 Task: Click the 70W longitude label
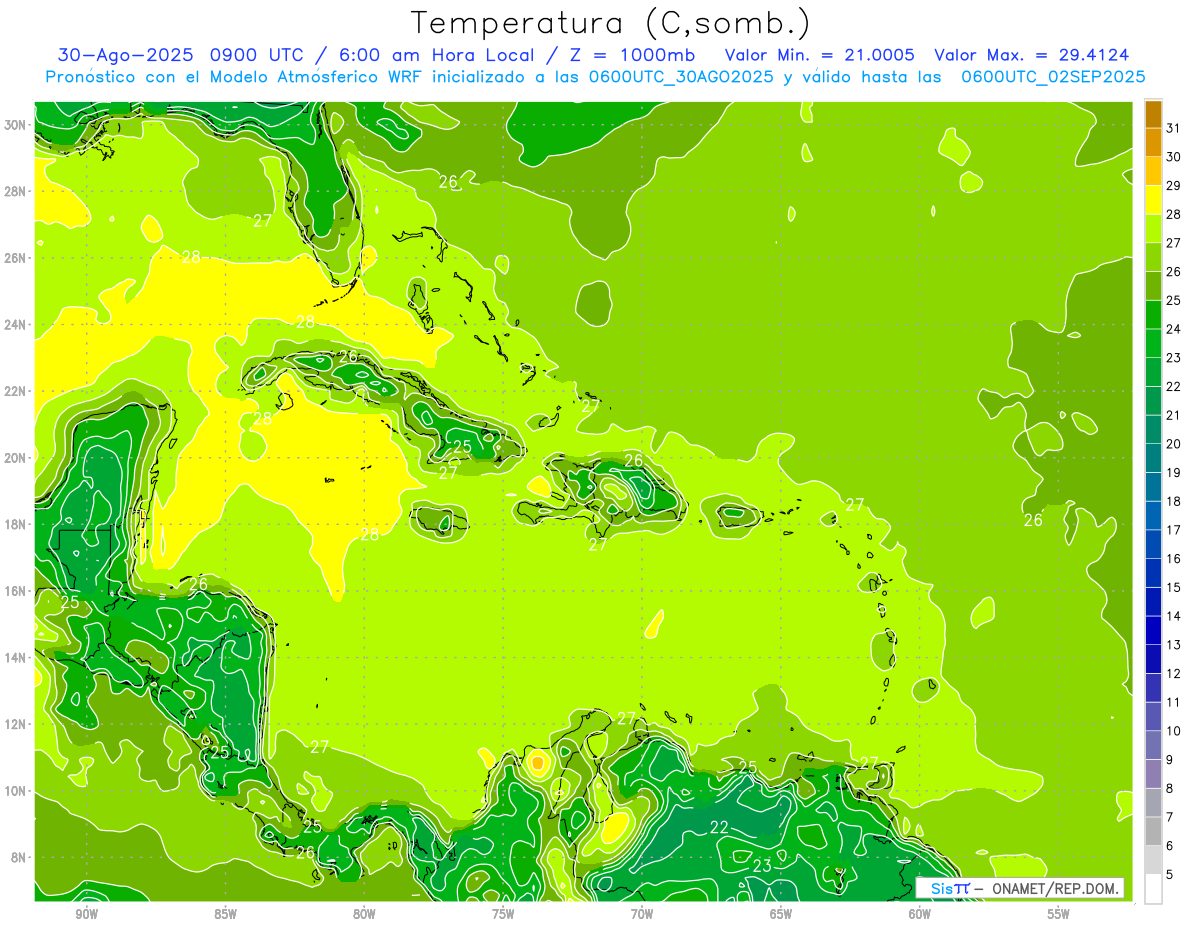click(x=642, y=914)
